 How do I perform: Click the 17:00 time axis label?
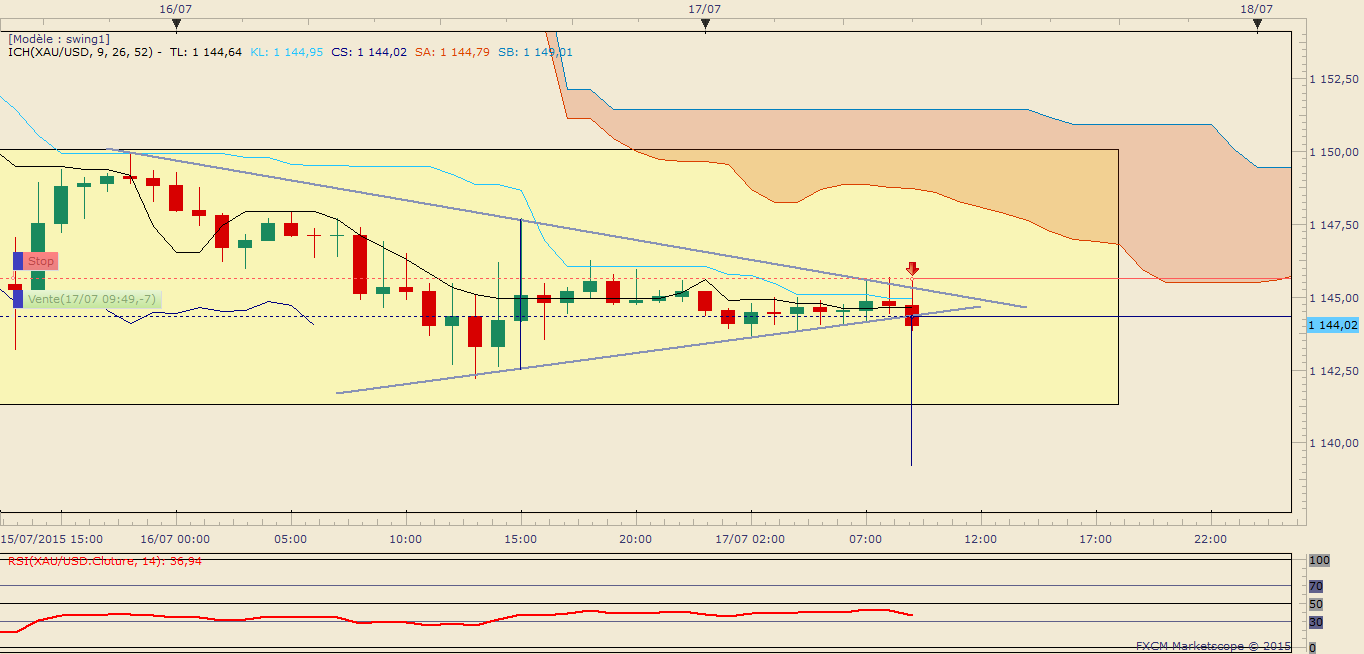tap(1096, 539)
